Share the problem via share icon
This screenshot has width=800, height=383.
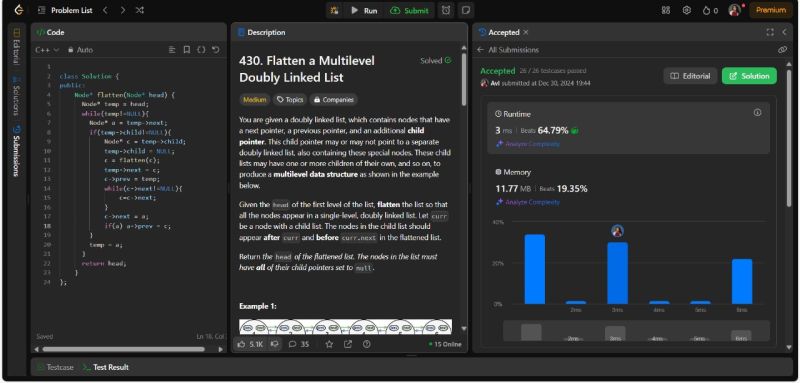click(348, 344)
